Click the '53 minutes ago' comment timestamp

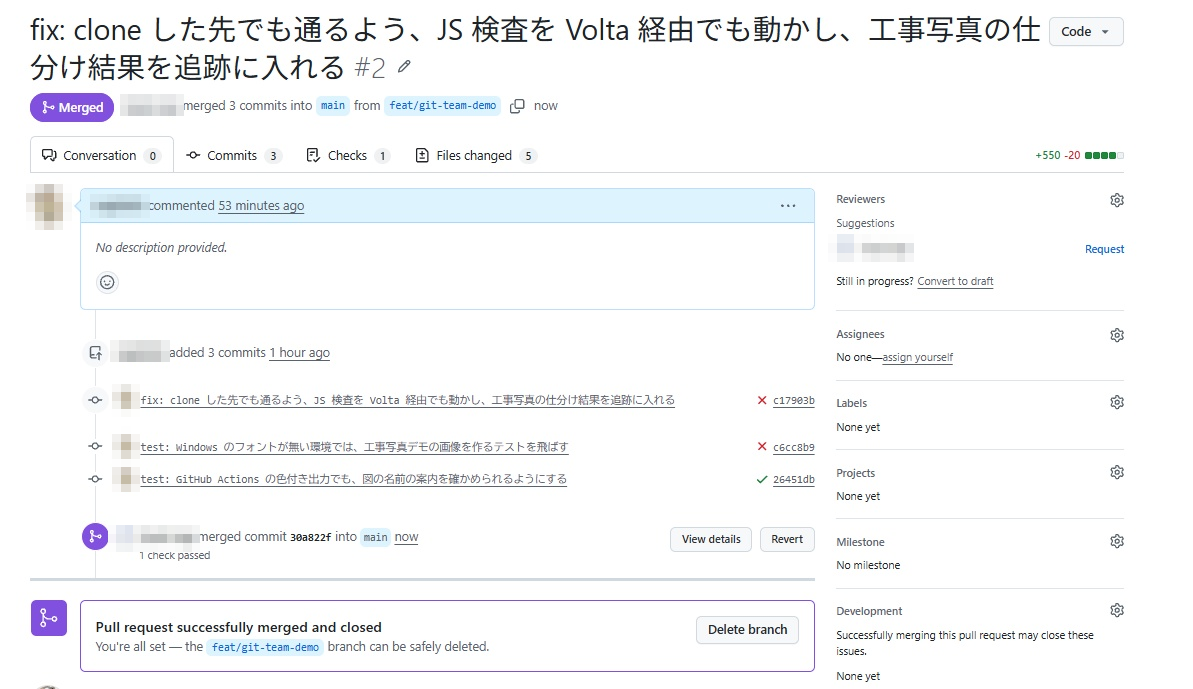click(x=261, y=205)
